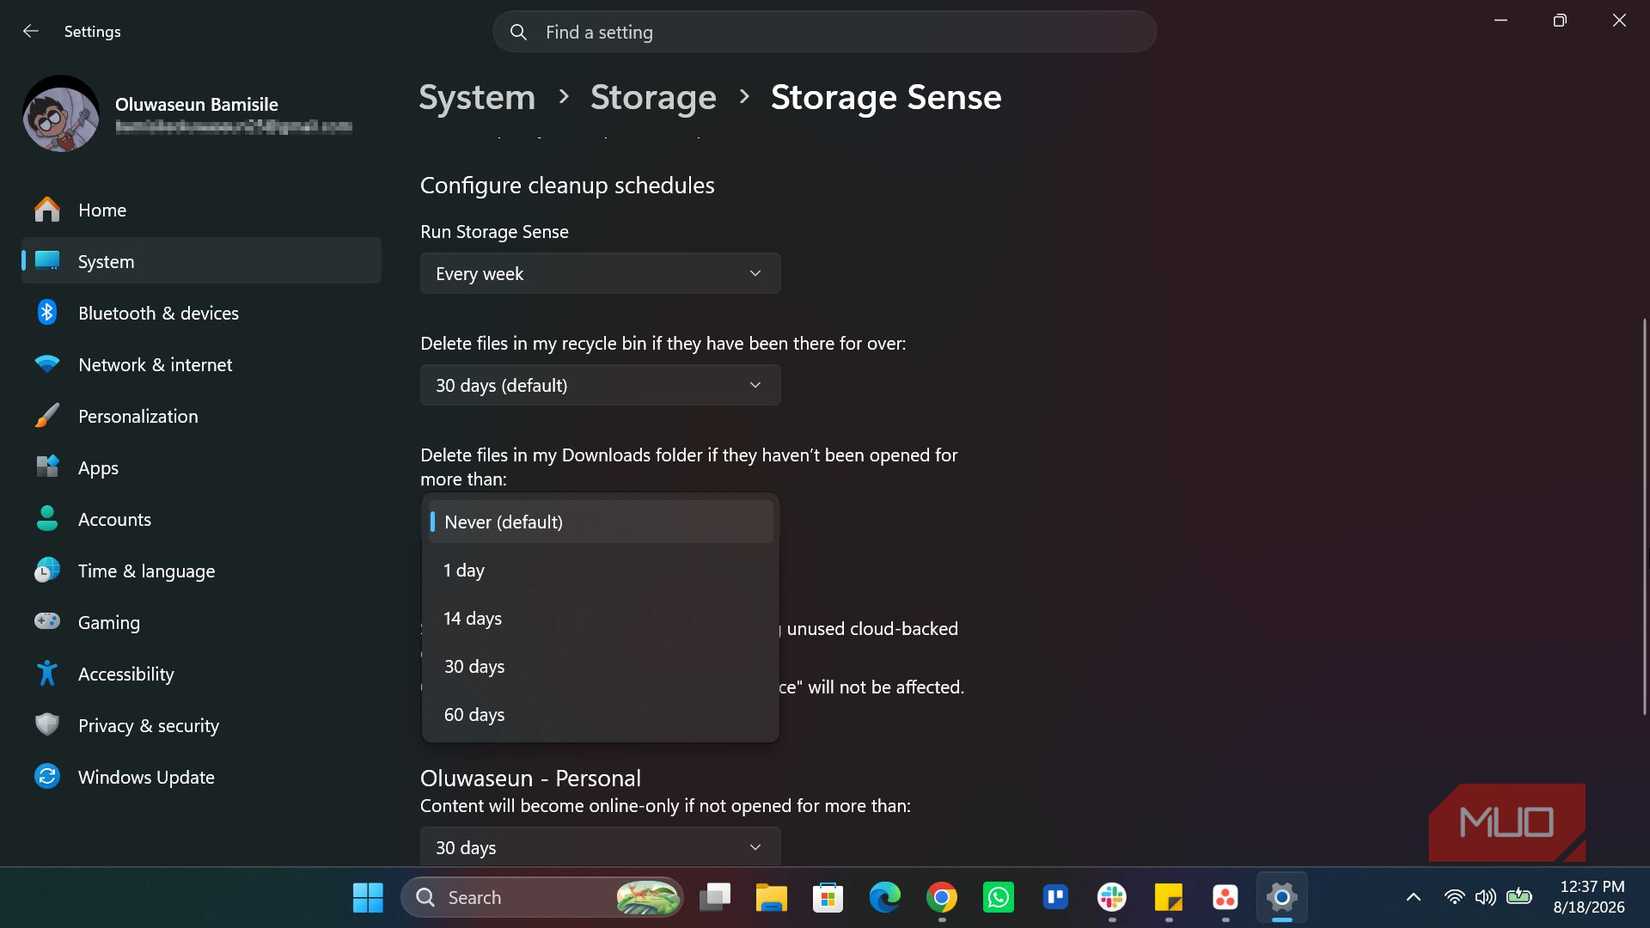
Task: Show hidden system tray icons
Action: pyautogui.click(x=1413, y=897)
